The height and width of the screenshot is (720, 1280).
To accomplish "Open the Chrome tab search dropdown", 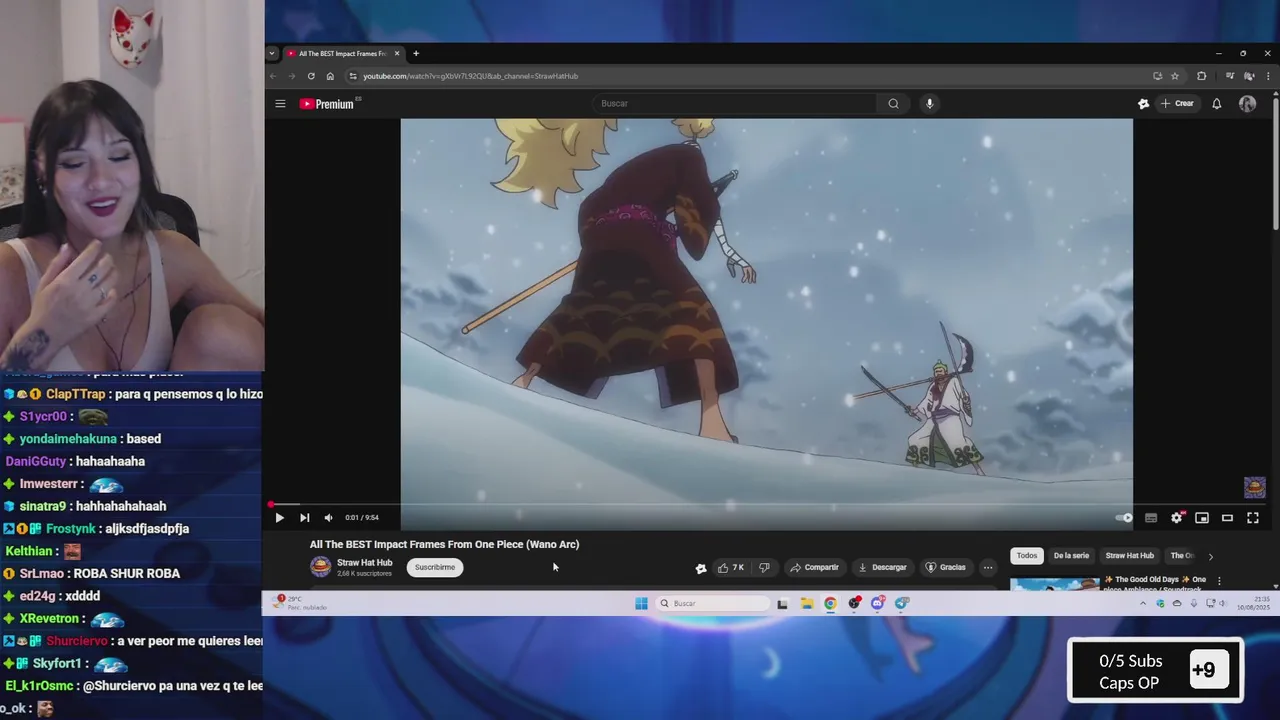I will (x=271, y=53).
